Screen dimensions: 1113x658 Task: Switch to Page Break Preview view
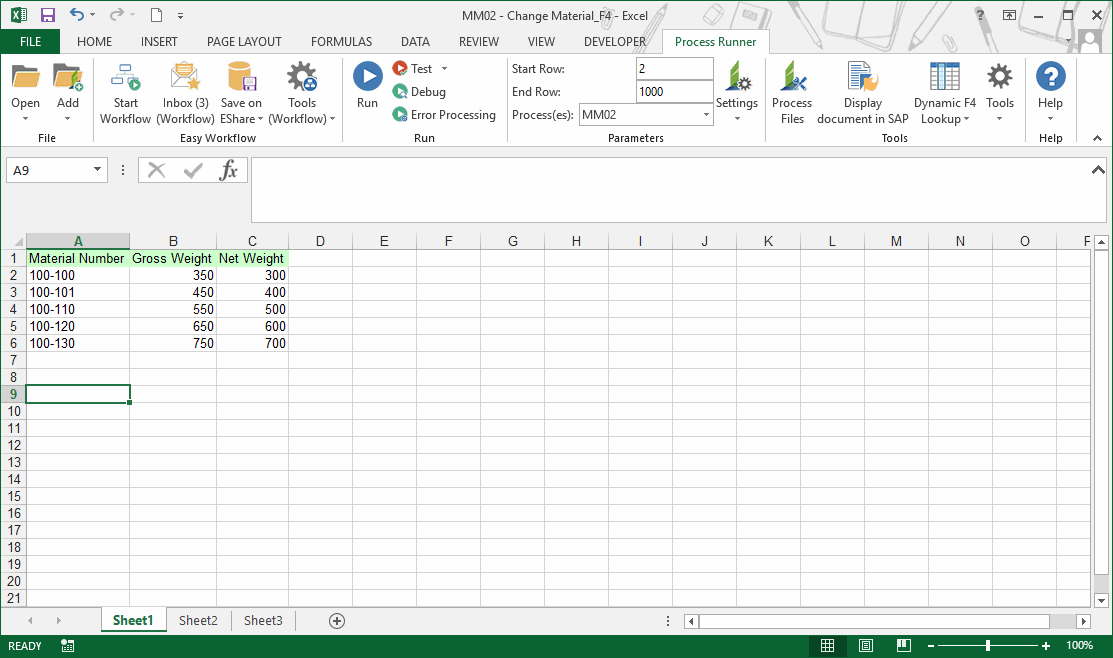pyautogui.click(x=905, y=646)
